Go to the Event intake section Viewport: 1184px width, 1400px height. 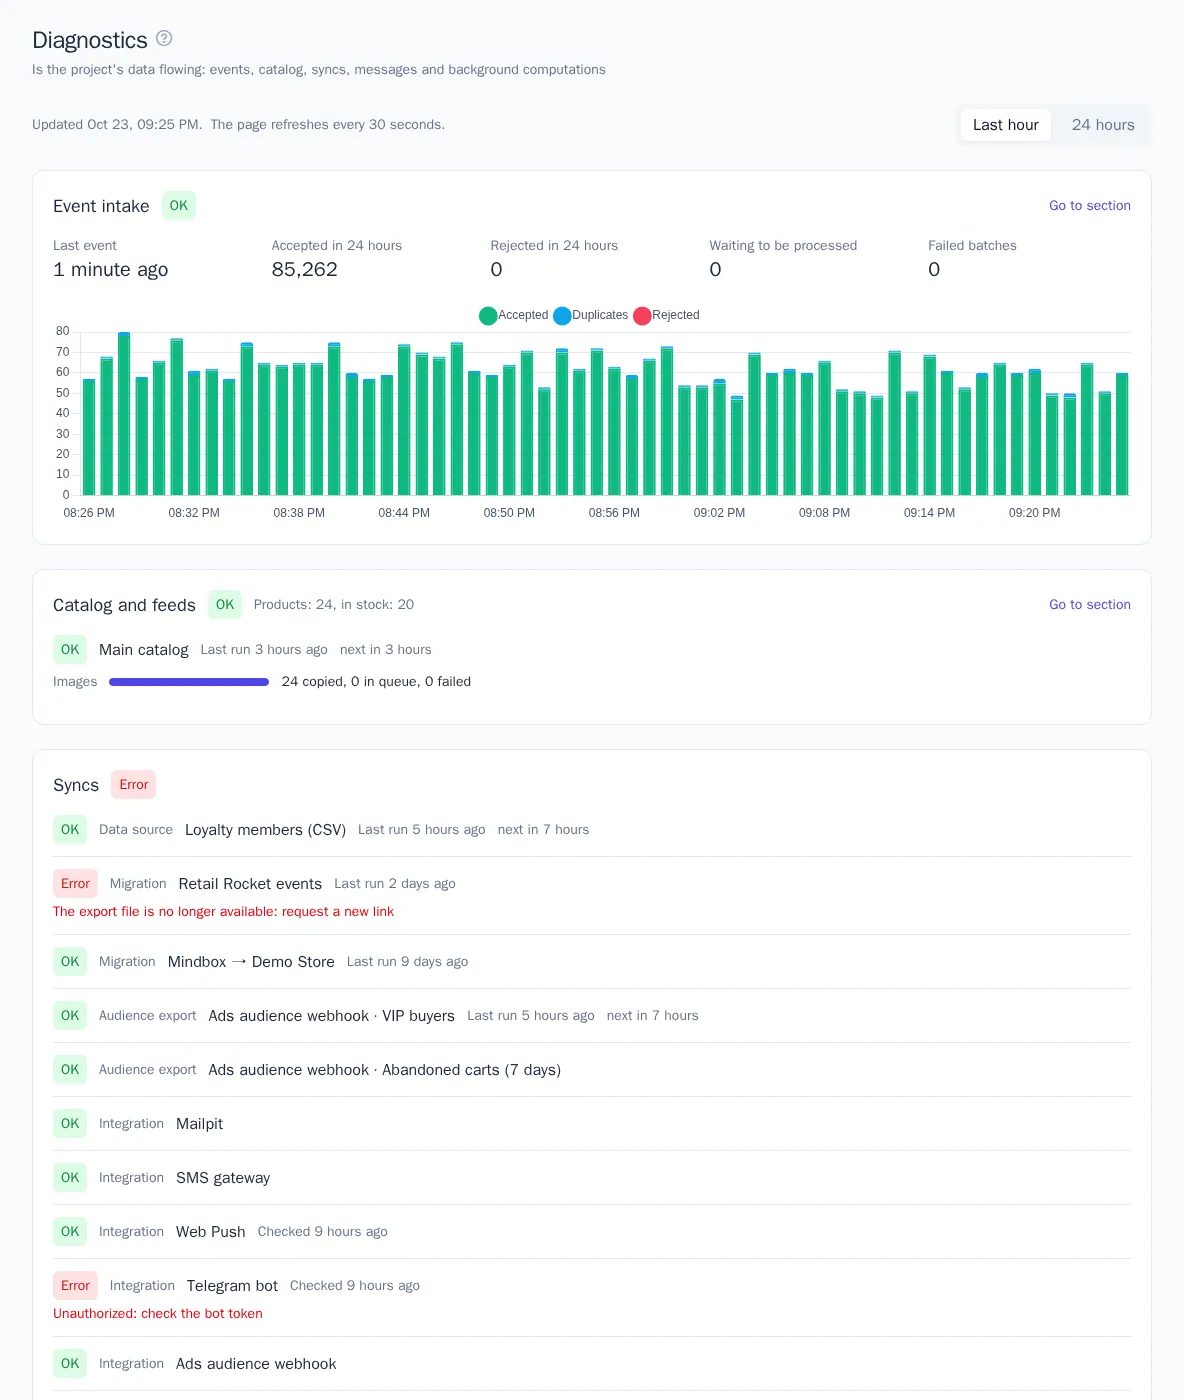tap(1090, 205)
